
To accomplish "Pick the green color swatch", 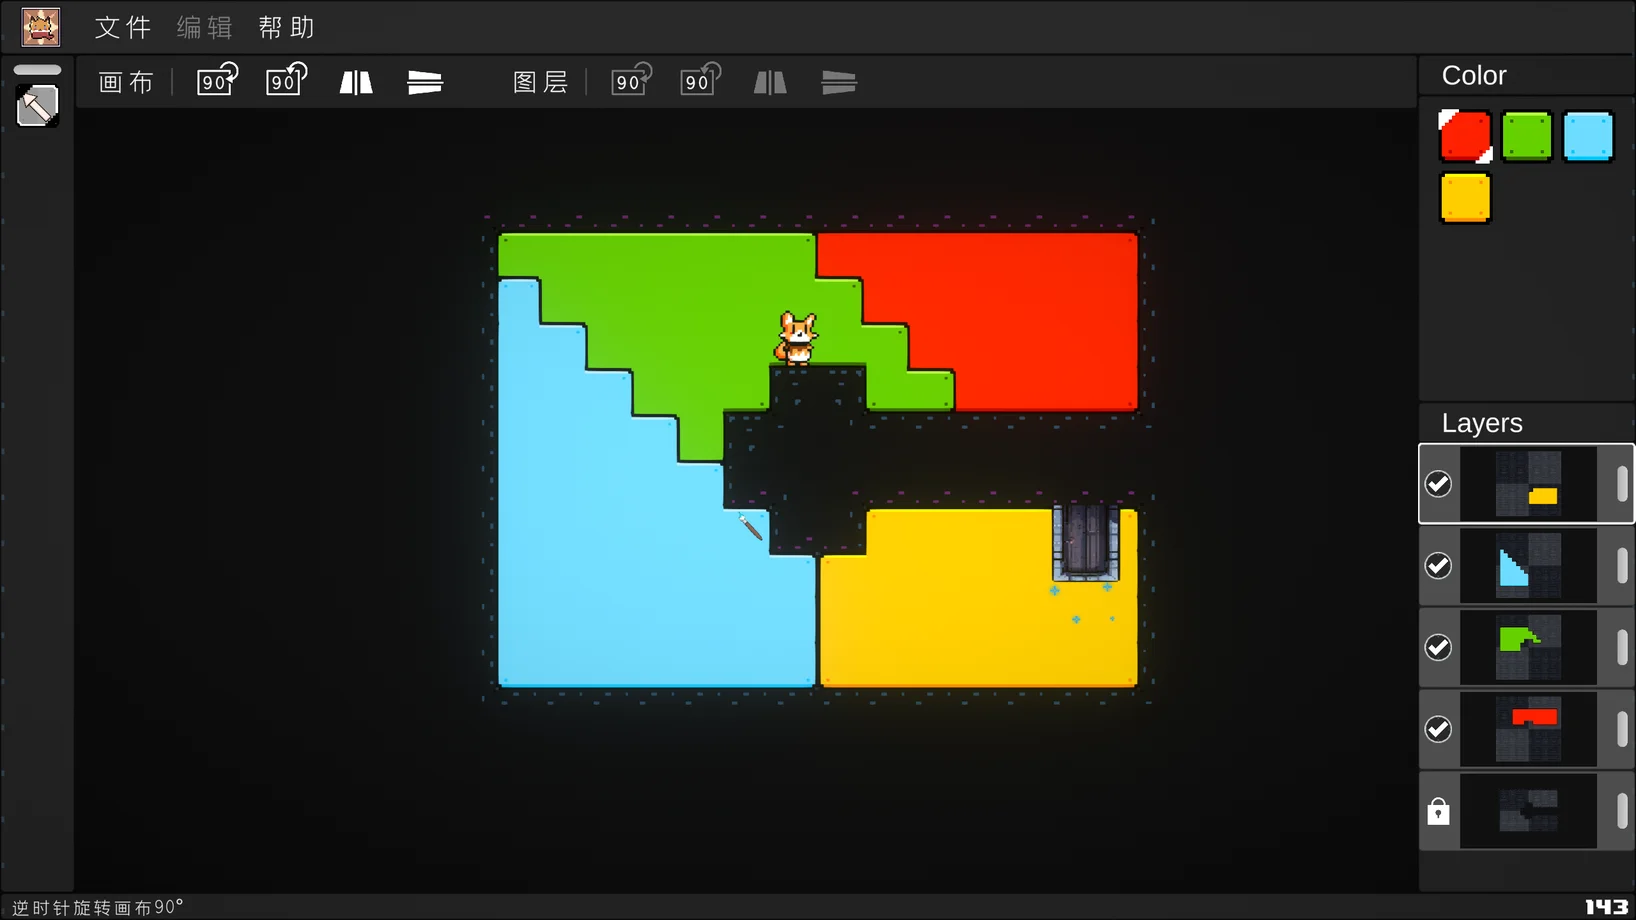I will click(x=1527, y=136).
